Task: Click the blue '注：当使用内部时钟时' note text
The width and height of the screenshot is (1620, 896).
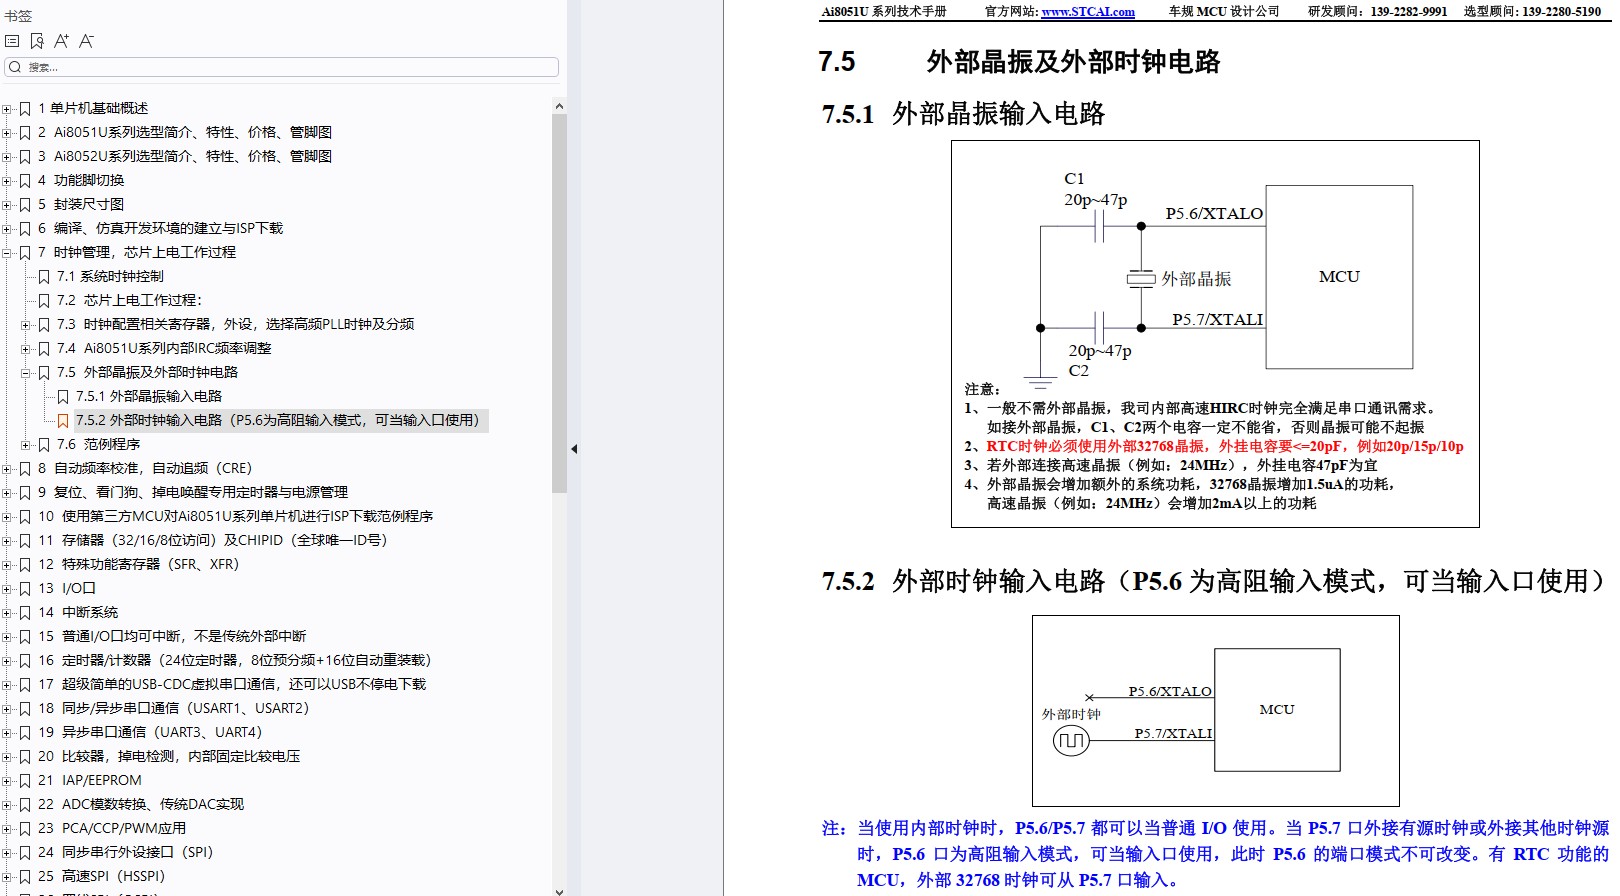Action: (1215, 854)
